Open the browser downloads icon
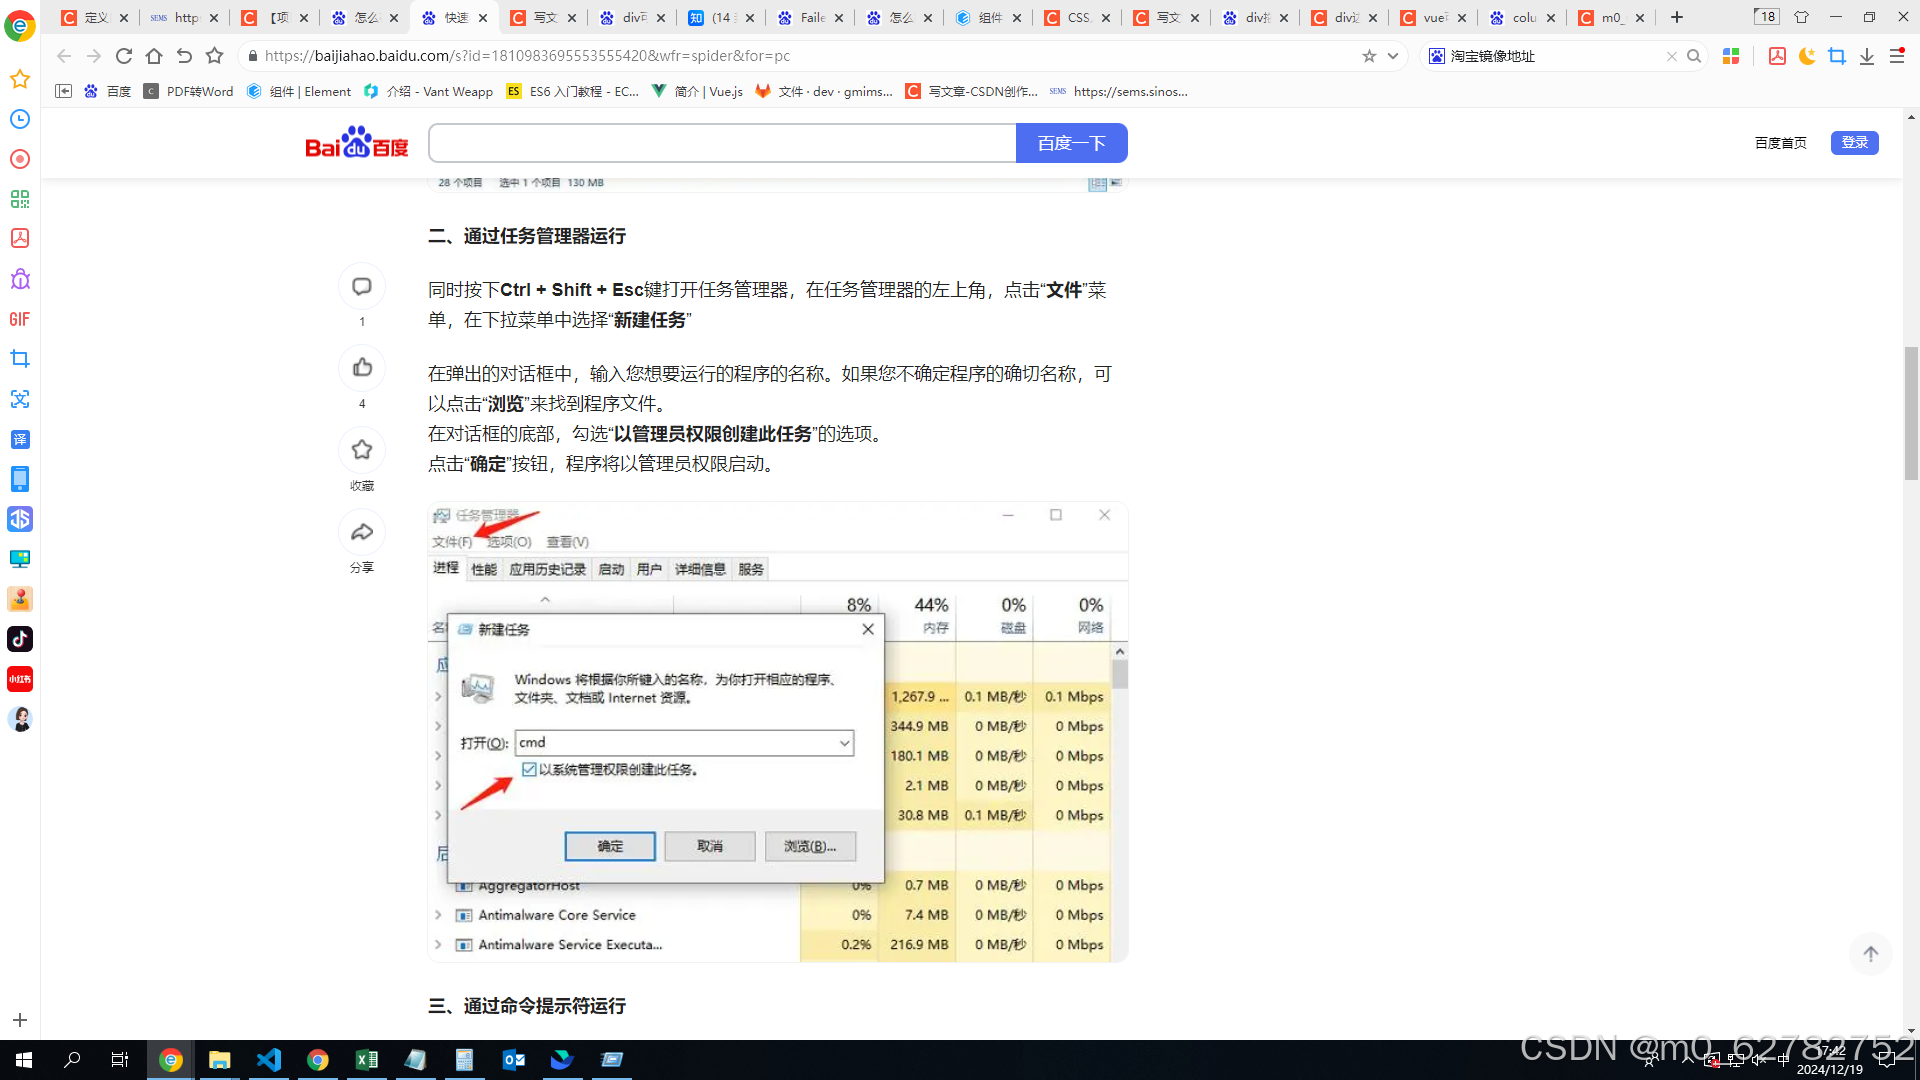 tap(1866, 56)
